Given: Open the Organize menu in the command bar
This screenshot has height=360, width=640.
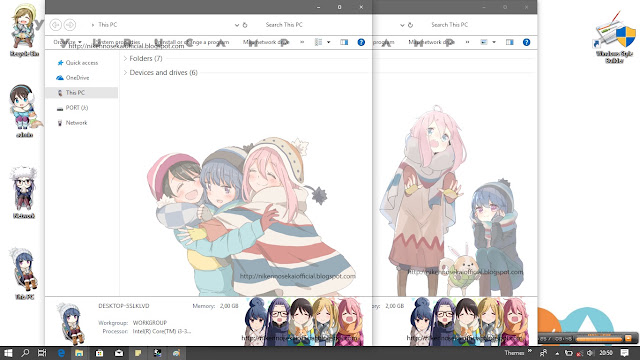Looking at the screenshot, I should pyautogui.click(x=68, y=42).
